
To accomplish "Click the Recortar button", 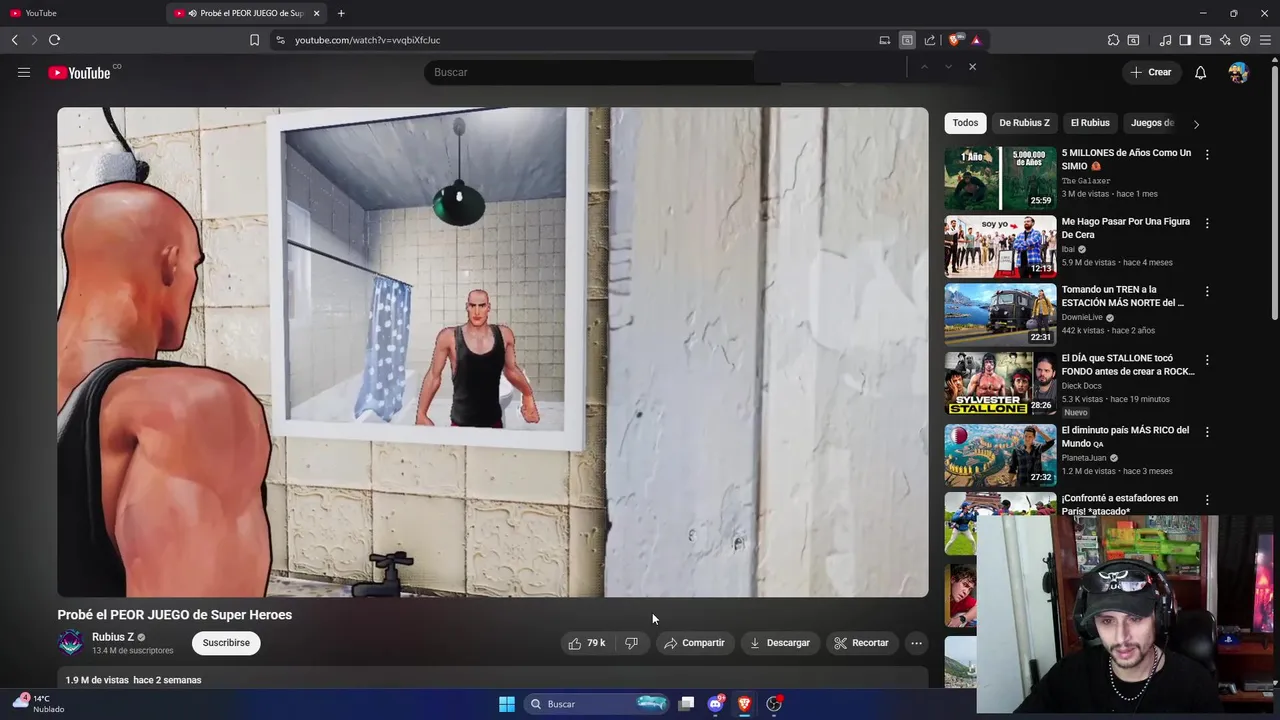I will (861, 643).
